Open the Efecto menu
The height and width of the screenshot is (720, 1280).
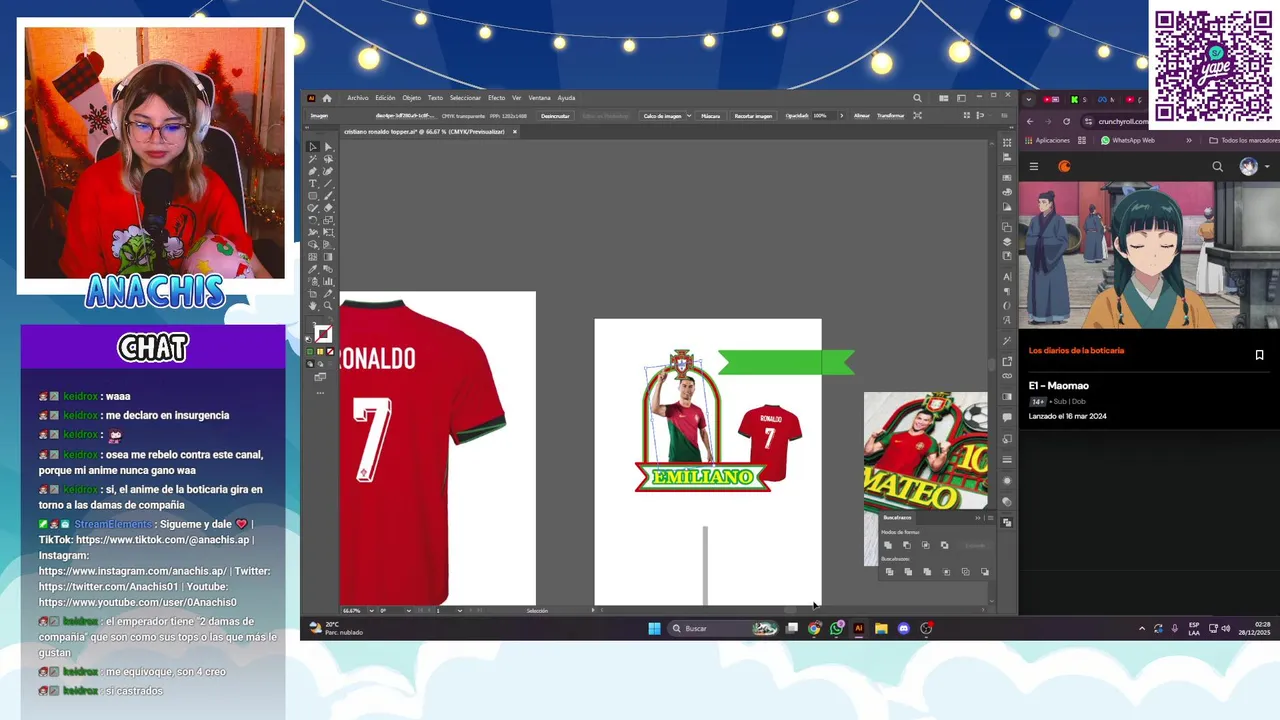[x=497, y=98]
